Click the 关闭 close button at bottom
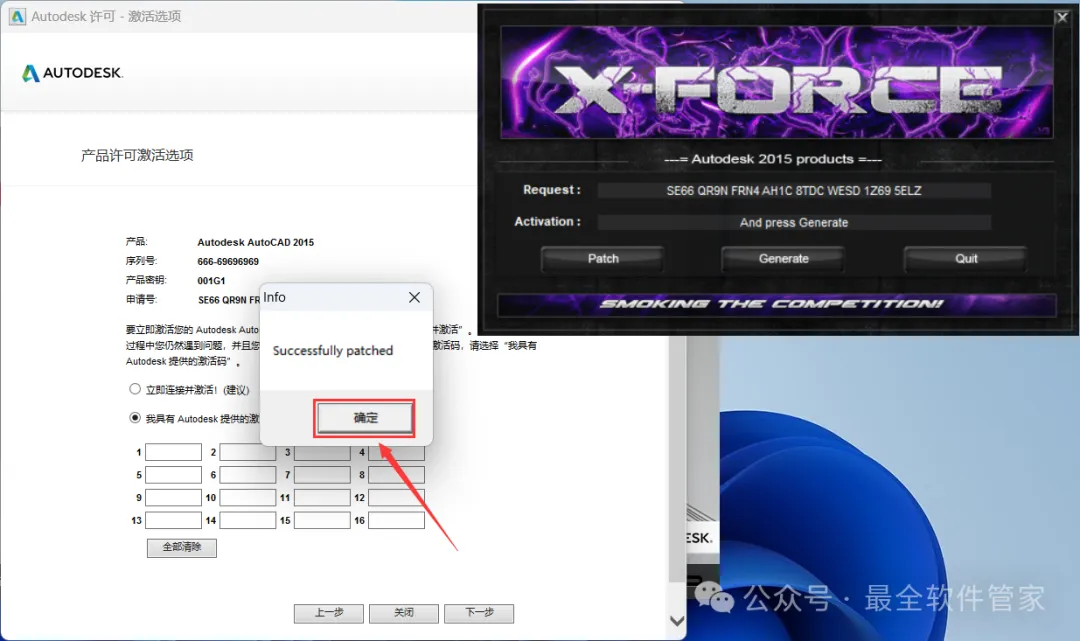Image resolution: width=1080 pixels, height=641 pixels. [404, 613]
